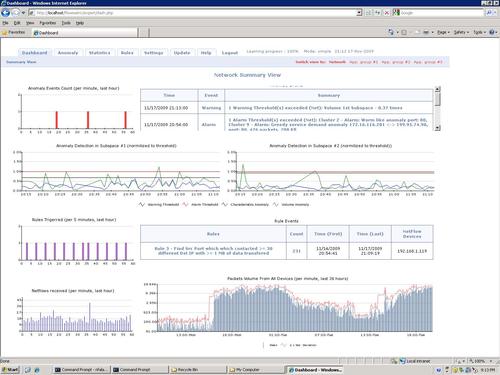Open the Favorites menu
The height and width of the screenshot is (375, 500).
click(x=48, y=23)
